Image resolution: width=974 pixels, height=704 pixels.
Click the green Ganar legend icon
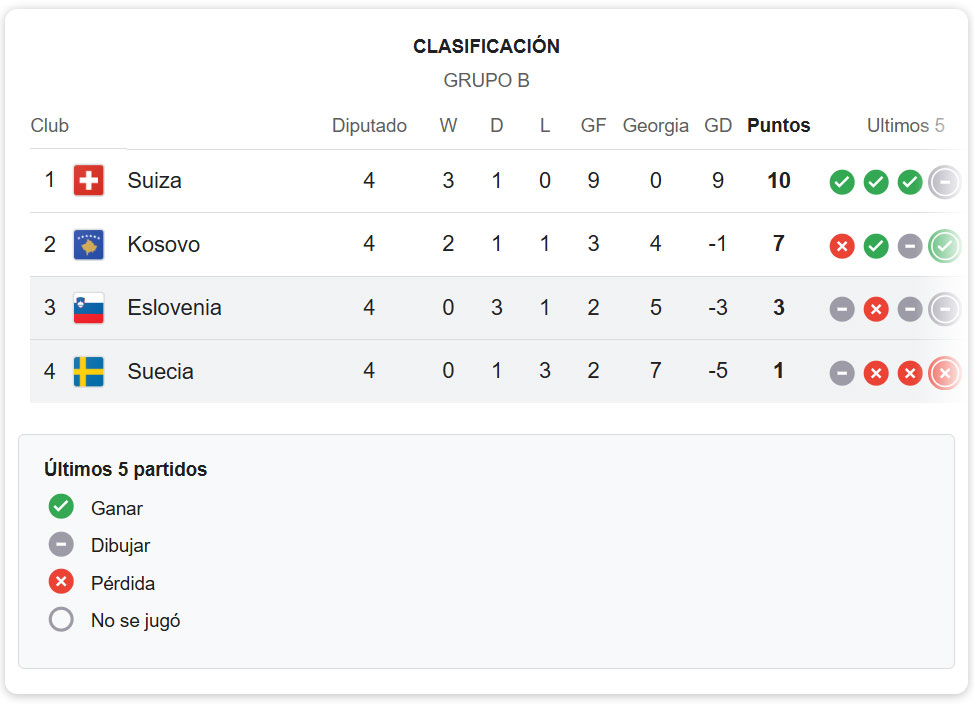[x=61, y=507]
